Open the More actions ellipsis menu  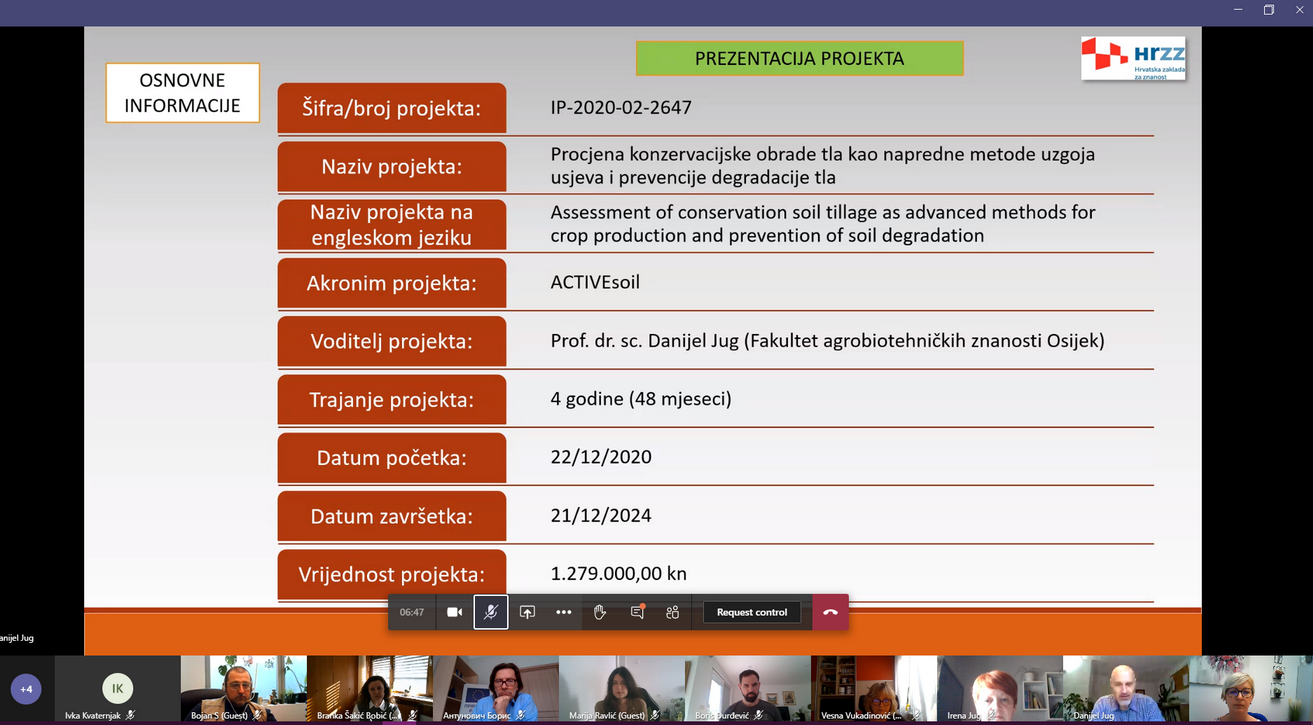(x=564, y=612)
